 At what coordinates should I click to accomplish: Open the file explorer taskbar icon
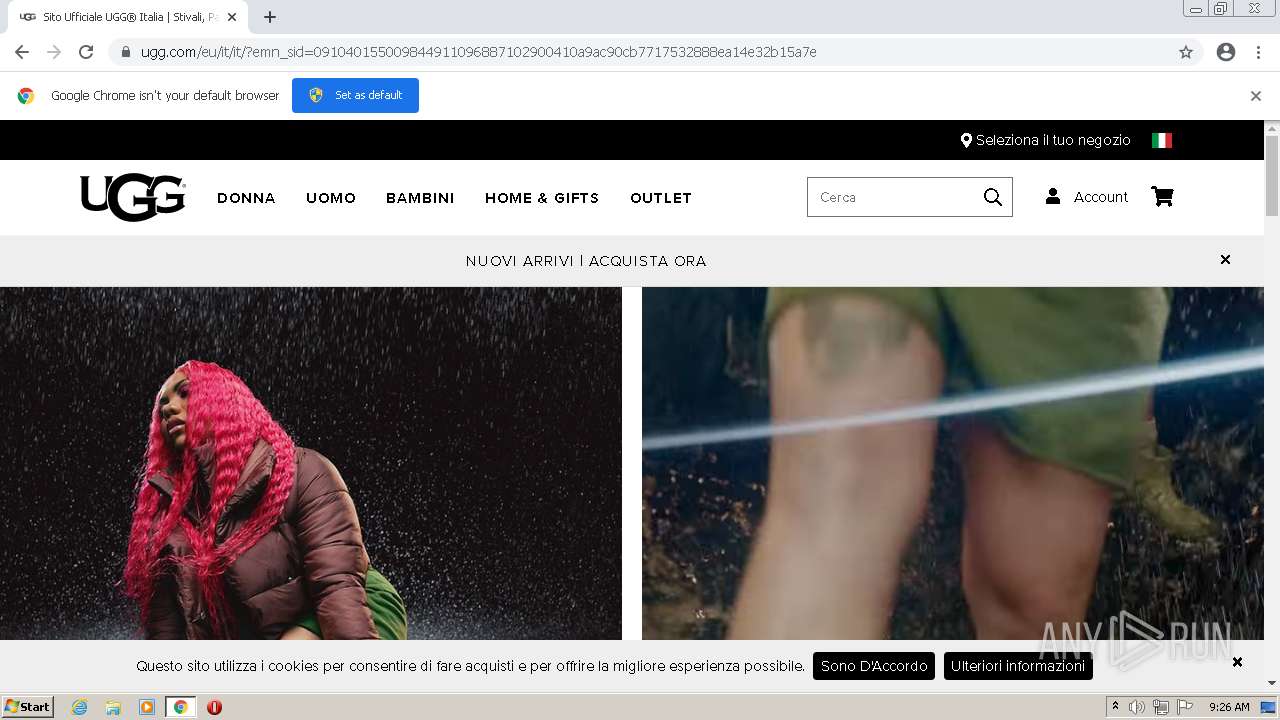point(113,707)
